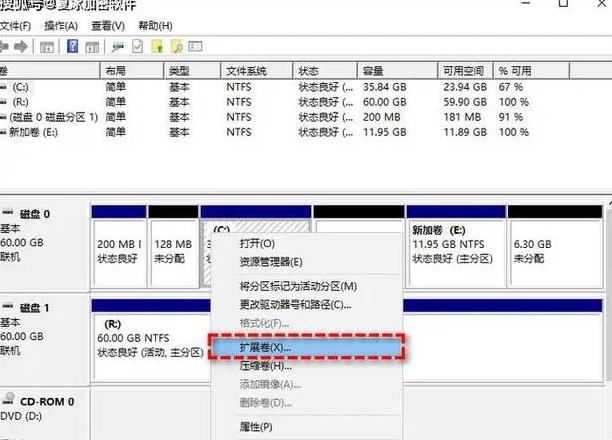Click the folder with green arrow icon
Viewport: 612px width, 440px height.
pyautogui.click(x=157, y=46)
